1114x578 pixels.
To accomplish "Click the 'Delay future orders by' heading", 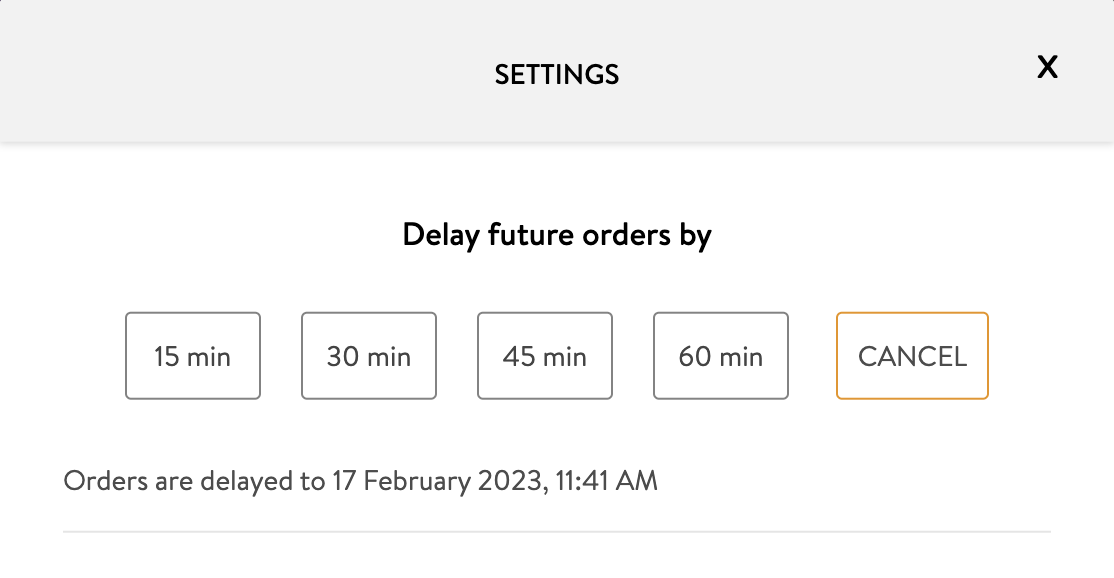I will tap(557, 235).
